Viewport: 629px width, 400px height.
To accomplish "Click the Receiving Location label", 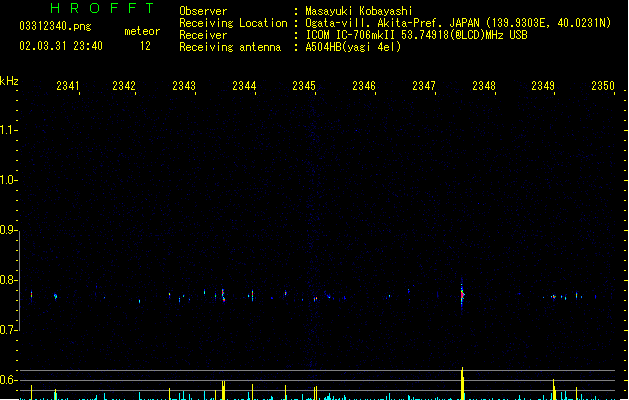I will [x=233, y=23].
